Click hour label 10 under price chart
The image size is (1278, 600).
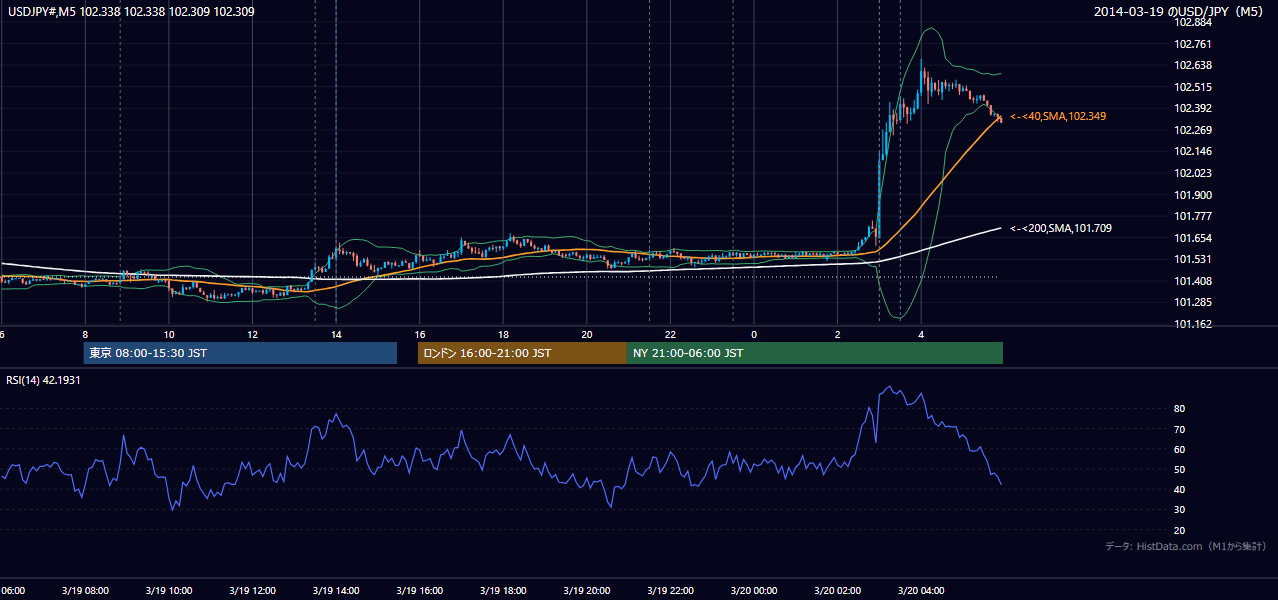[169, 334]
